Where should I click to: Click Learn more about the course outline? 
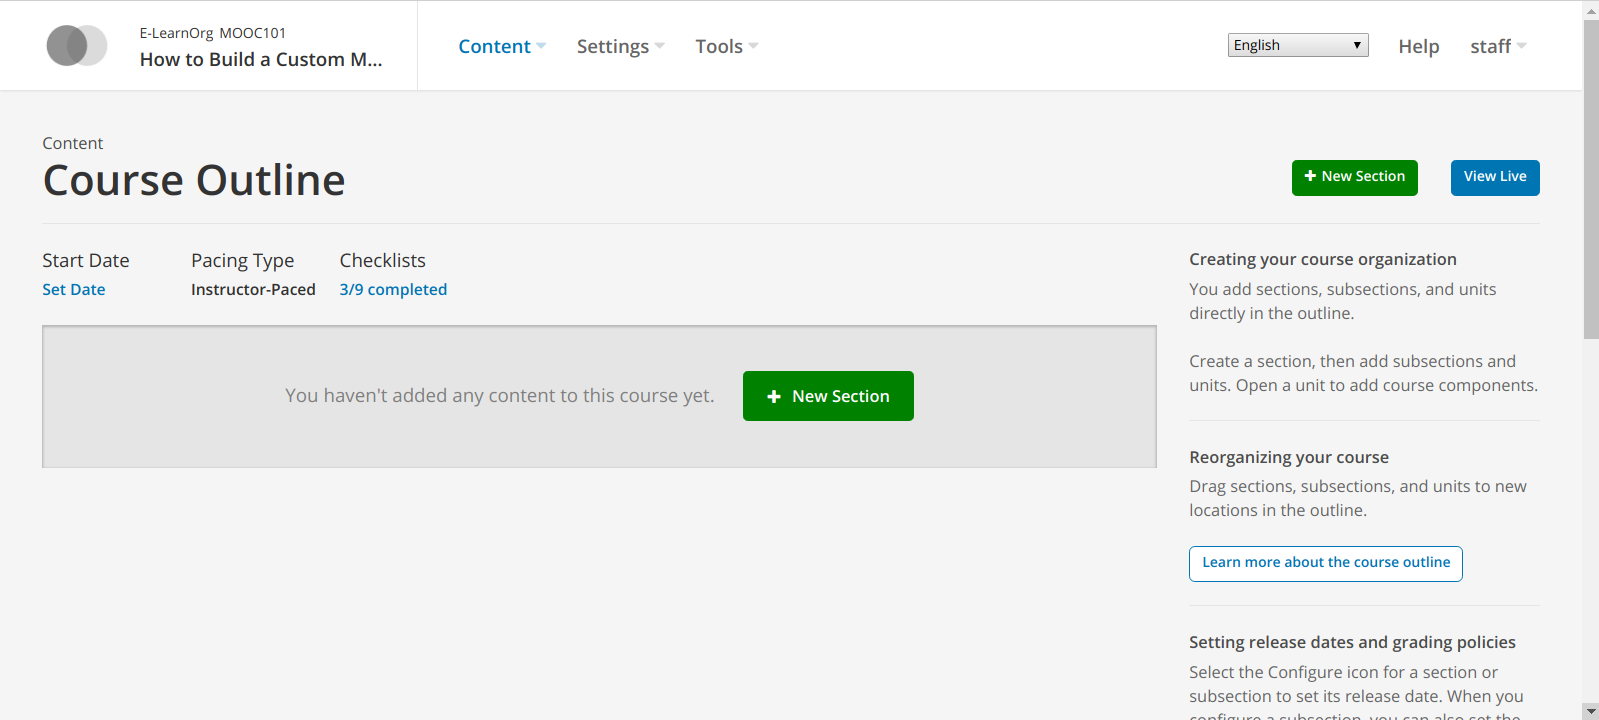tap(1325, 563)
